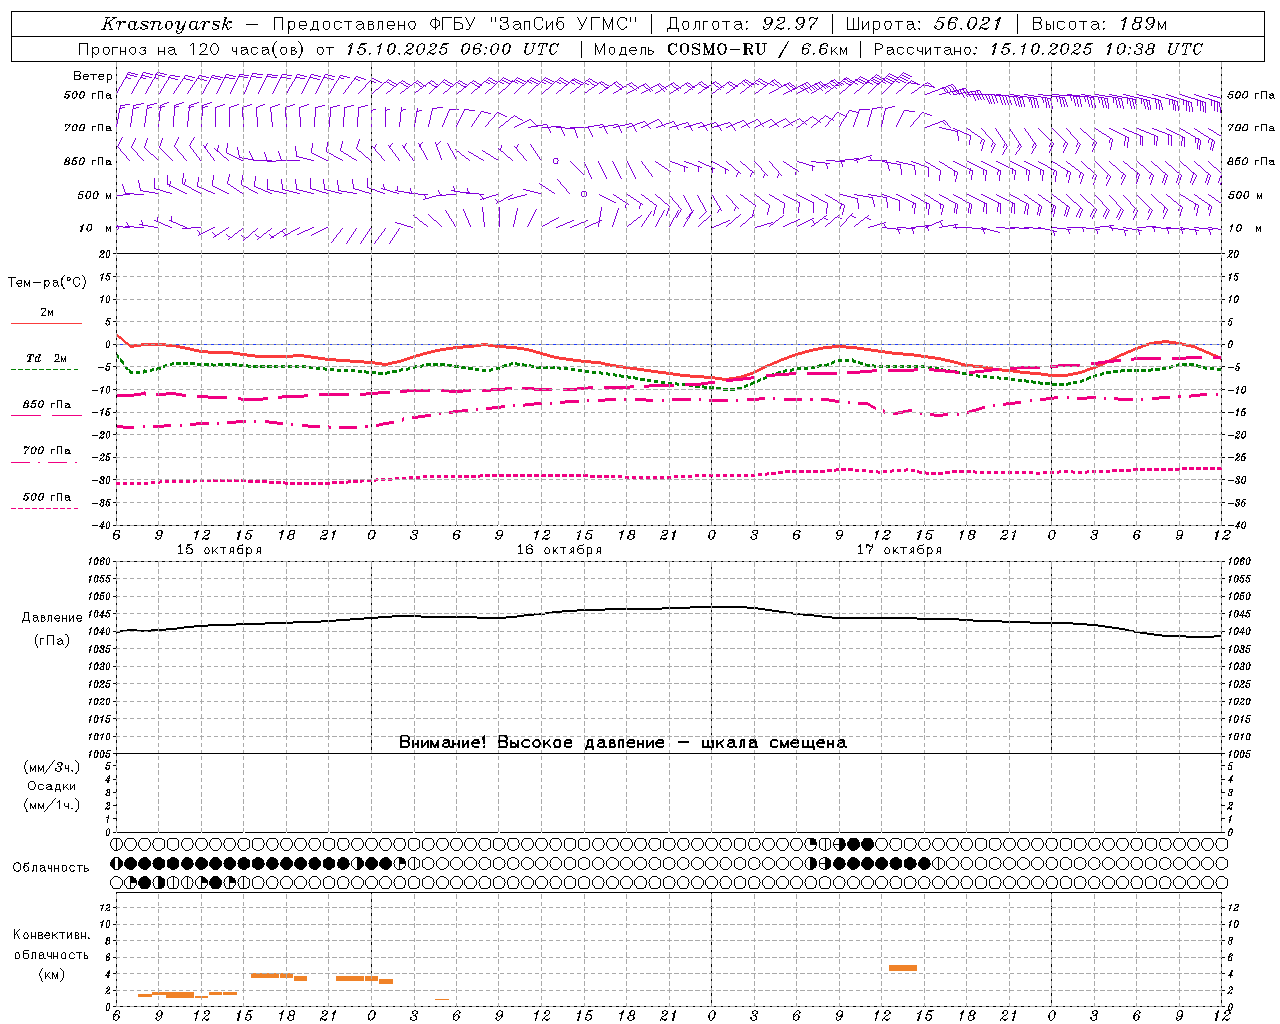Click the '850 гПа' temperature legend entry
The width and height of the screenshot is (1280, 1024).
pos(47,405)
